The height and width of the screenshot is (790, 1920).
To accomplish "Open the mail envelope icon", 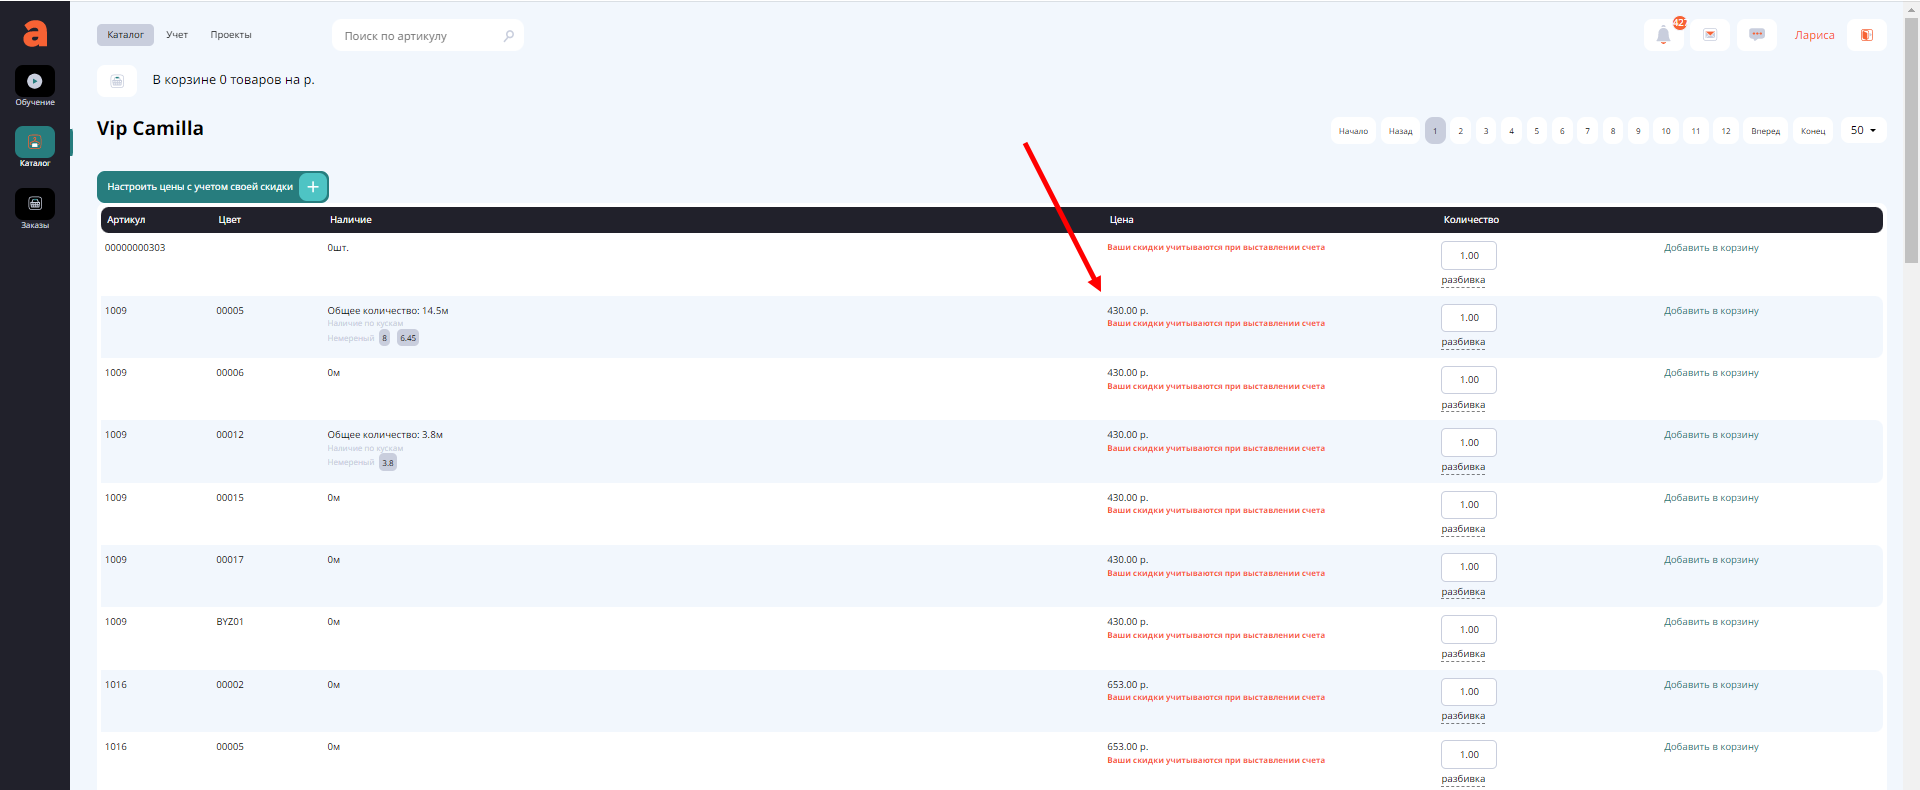I will (1710, 35).
